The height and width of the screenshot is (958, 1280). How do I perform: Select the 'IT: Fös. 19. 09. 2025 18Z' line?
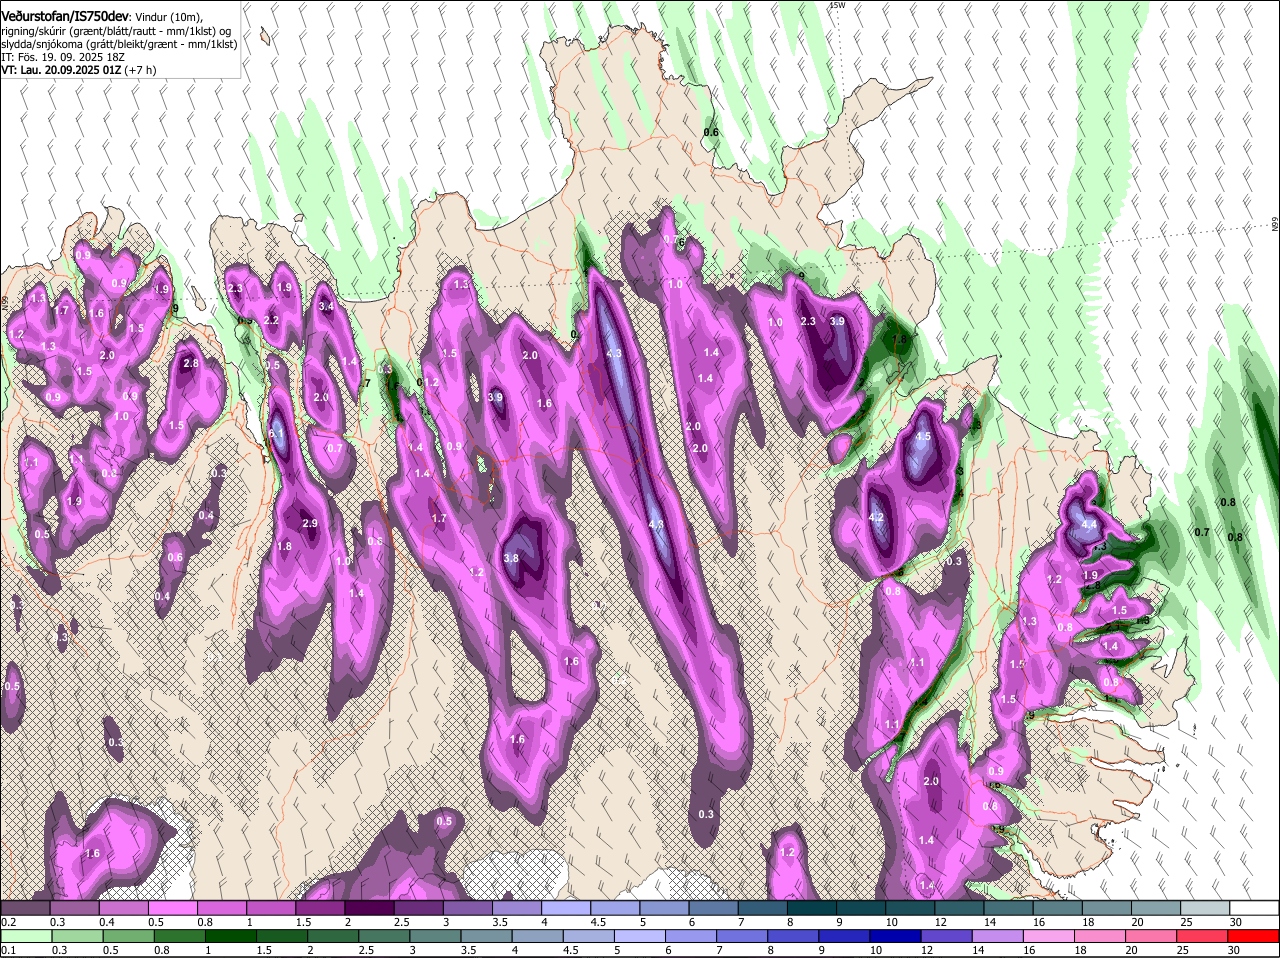62,57
